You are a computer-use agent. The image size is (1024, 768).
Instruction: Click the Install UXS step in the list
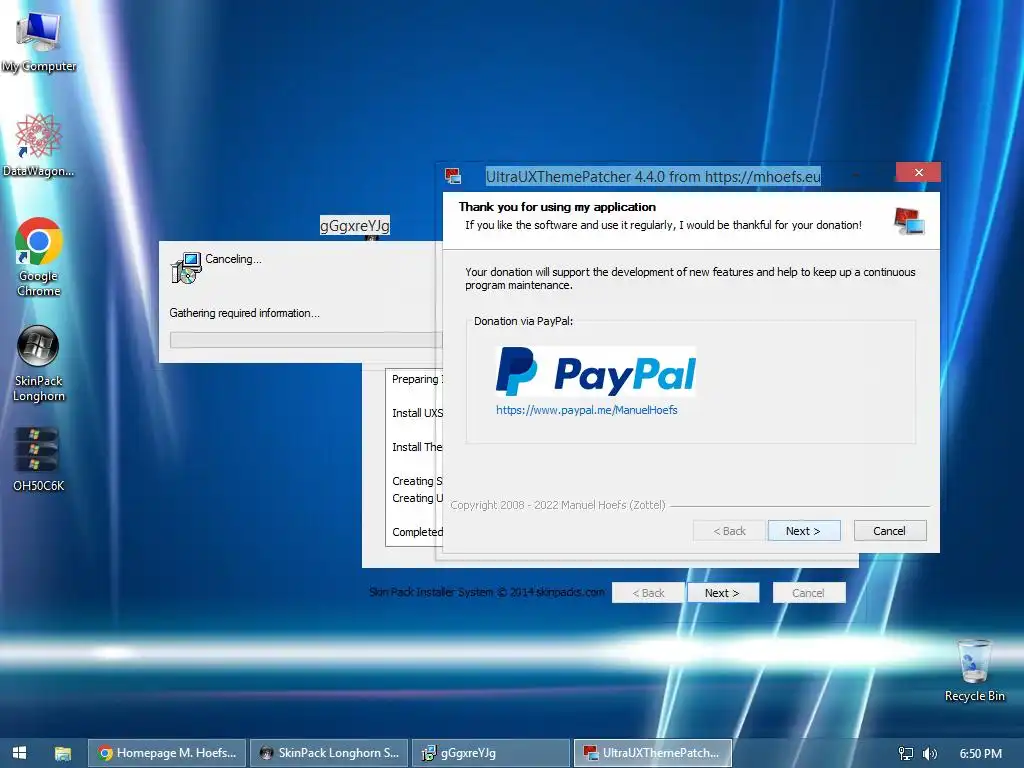[x=417, y=413]
